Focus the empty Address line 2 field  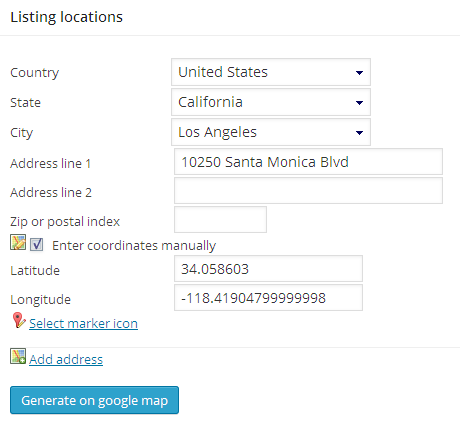click(x=308, y=191)
